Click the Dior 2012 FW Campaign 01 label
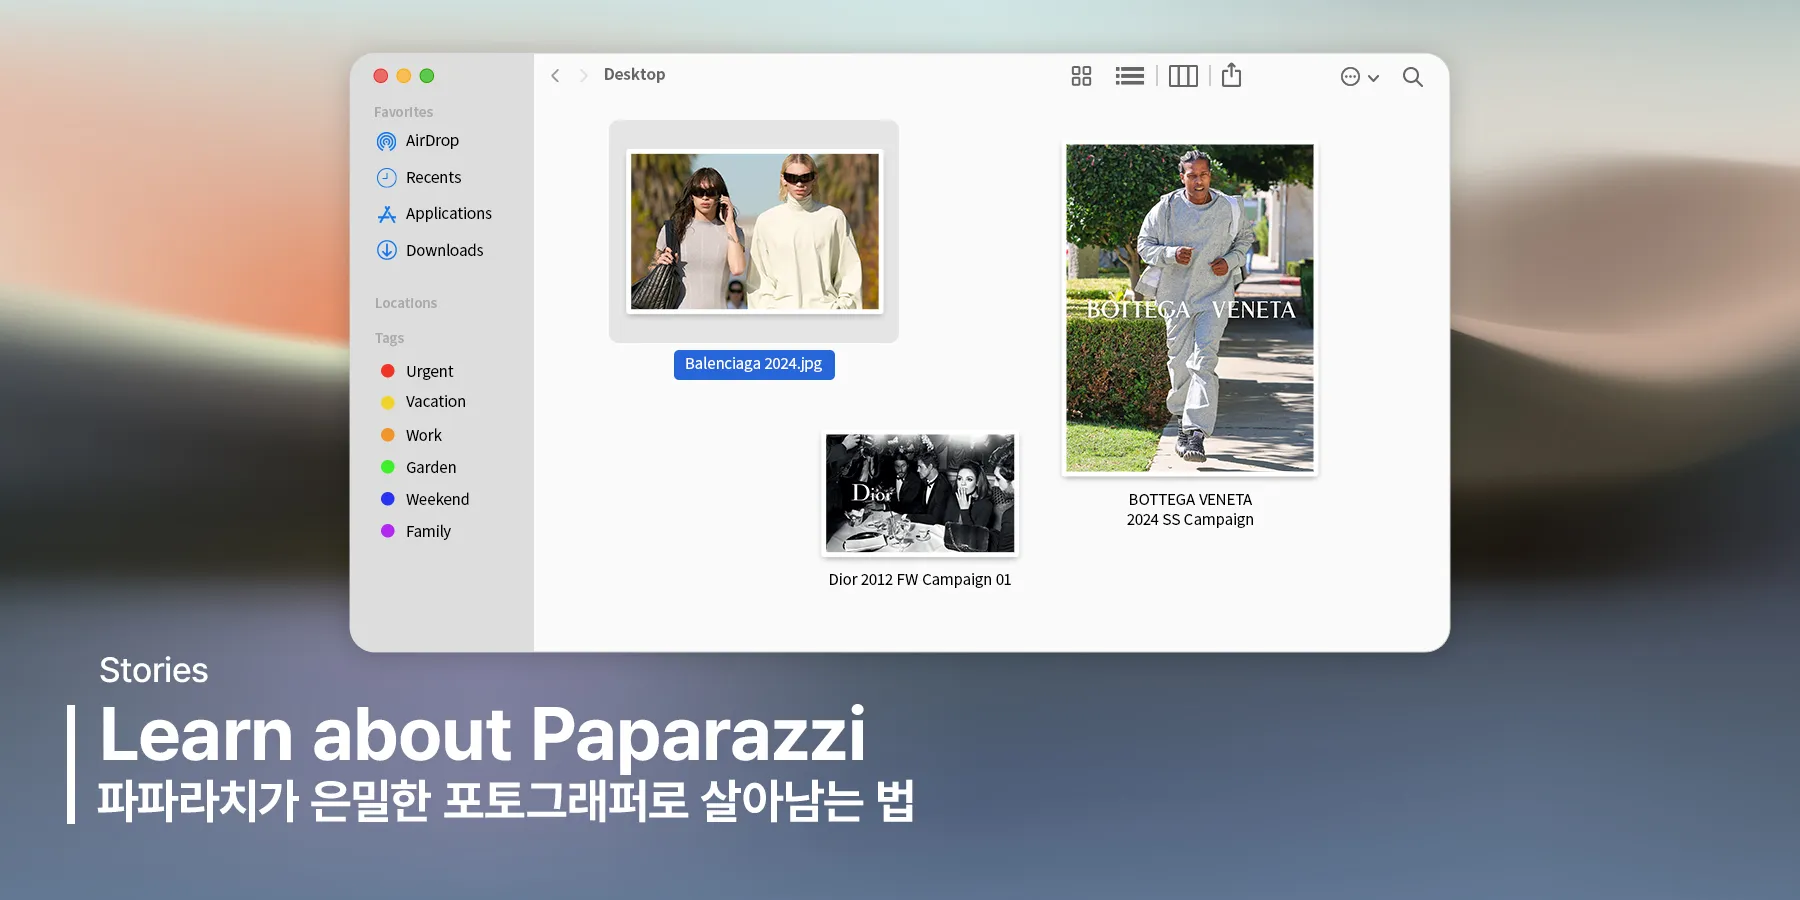1800x900 pixels. pos(920,580)
